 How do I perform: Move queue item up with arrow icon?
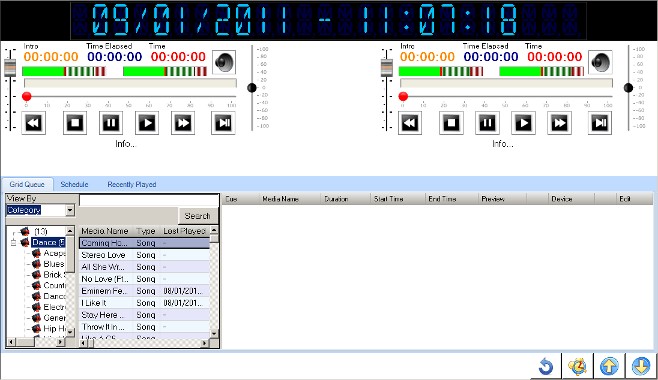[609, 366]
